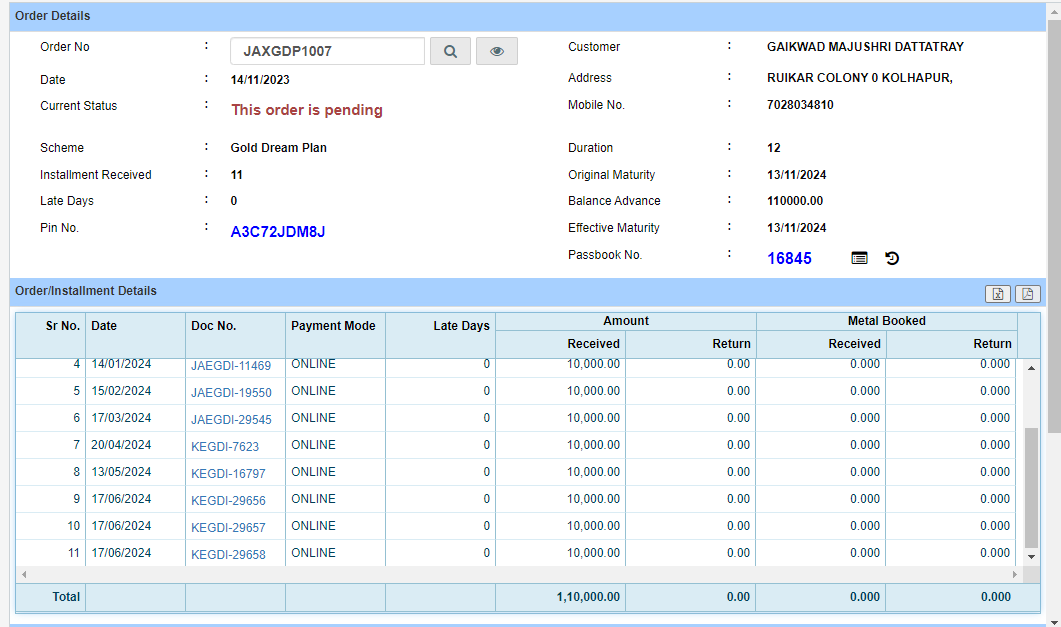Click the Late Days column header
Image resolution: width=1061 pixels, height=627 pixels.
[x=441, y=335]
